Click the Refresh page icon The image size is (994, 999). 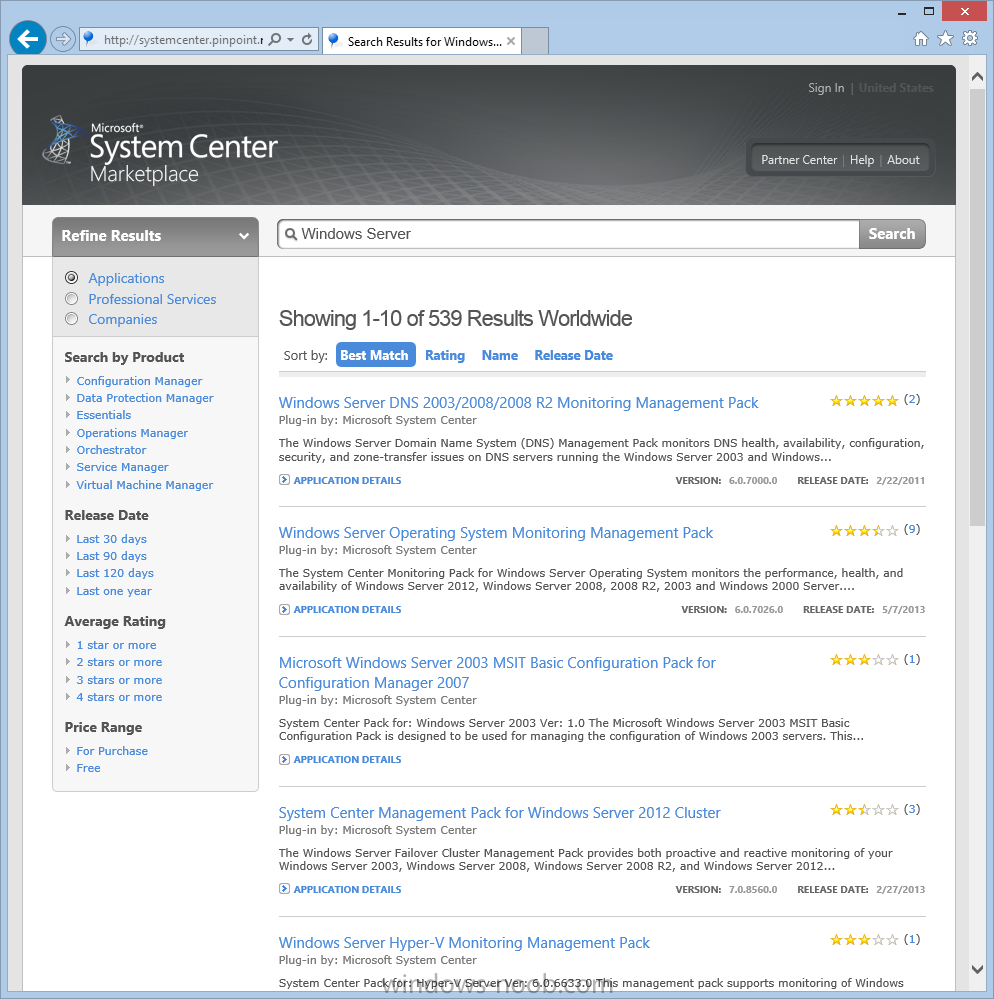[307, 40]
